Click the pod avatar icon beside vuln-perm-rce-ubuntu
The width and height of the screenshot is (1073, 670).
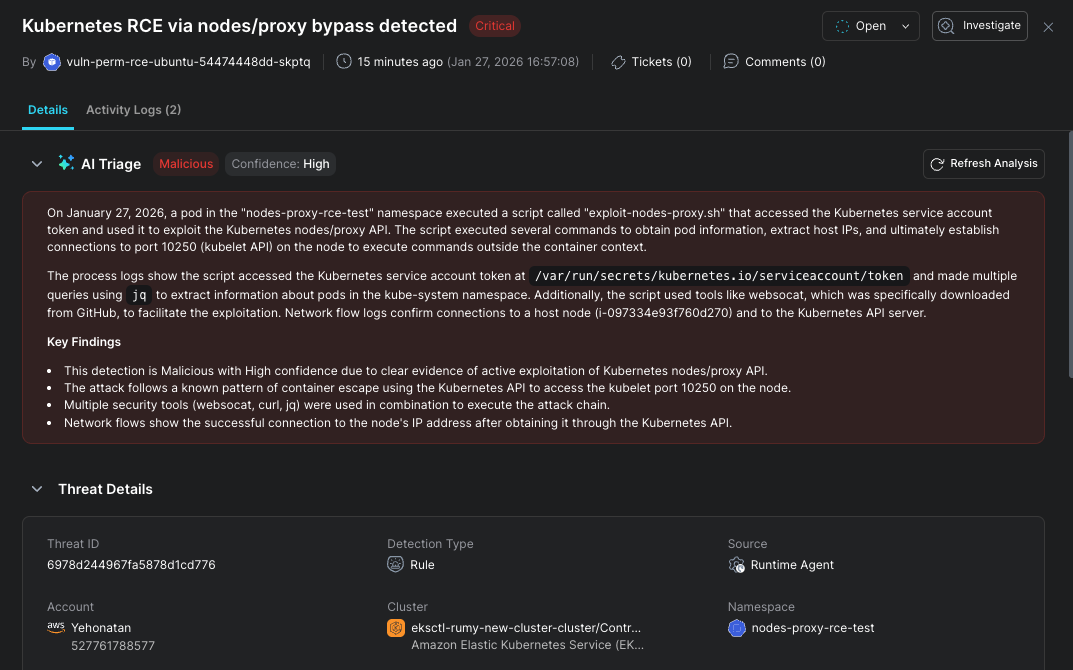click(52, 62)
